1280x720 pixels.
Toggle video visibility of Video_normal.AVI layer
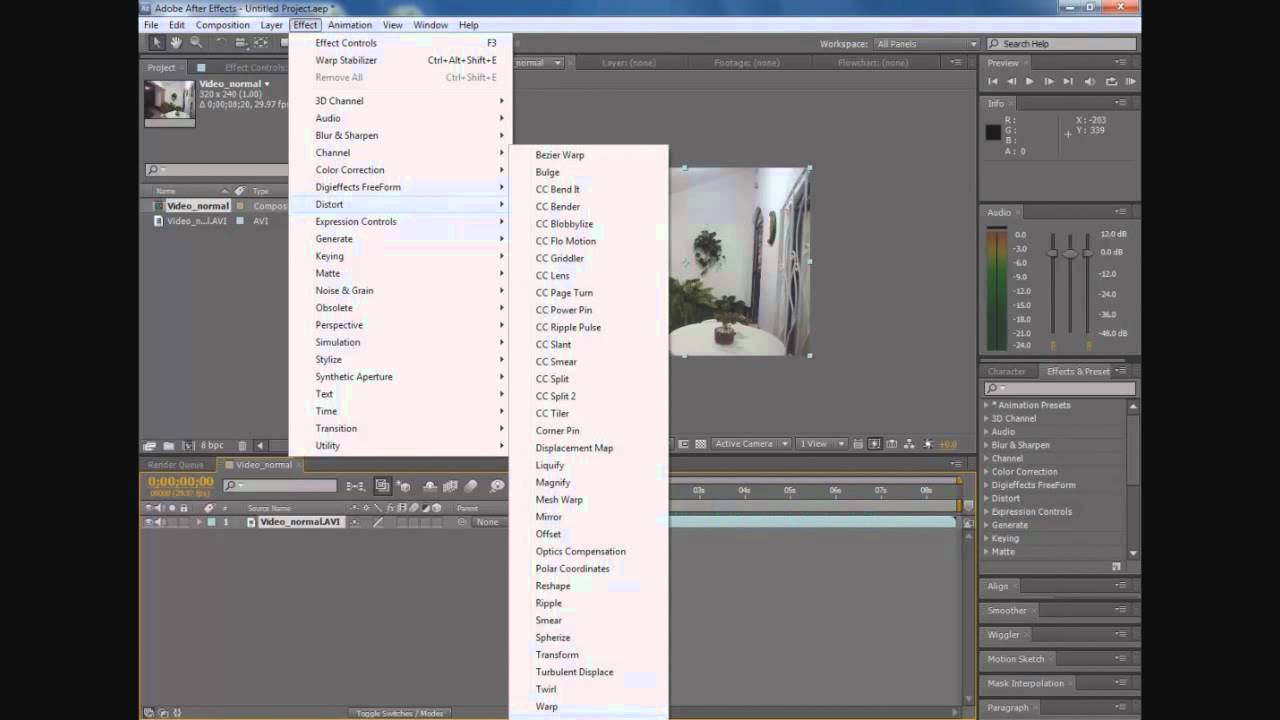pyautogui.click(x=150, y=522)
